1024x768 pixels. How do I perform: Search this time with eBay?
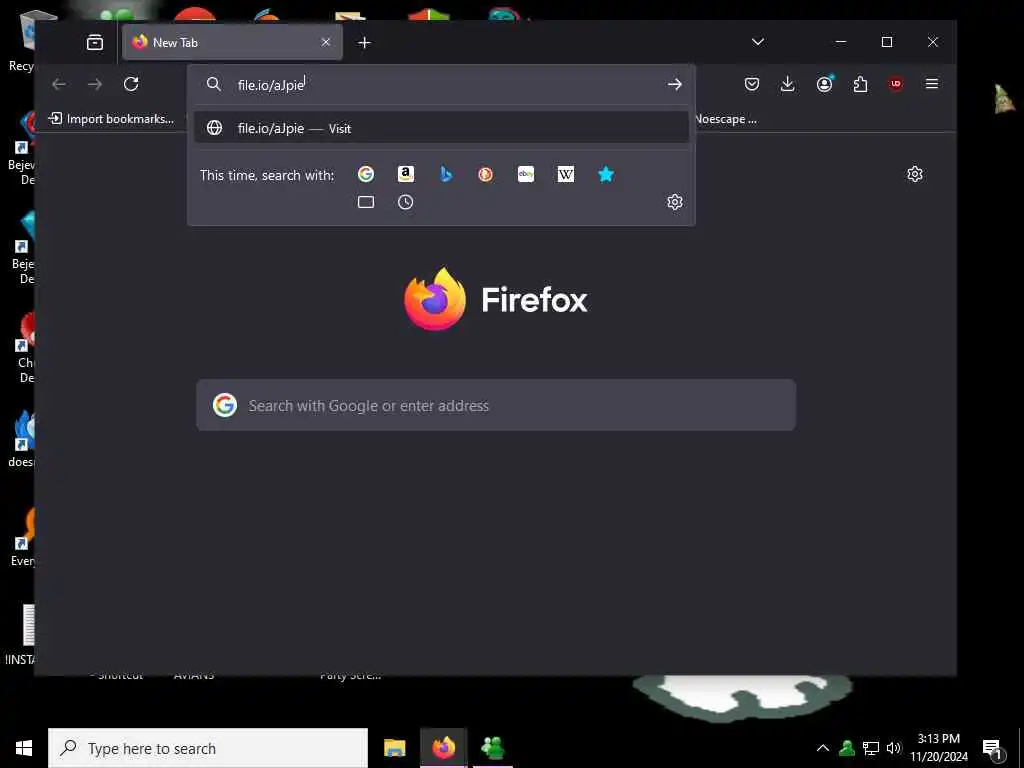coord(526,174)
